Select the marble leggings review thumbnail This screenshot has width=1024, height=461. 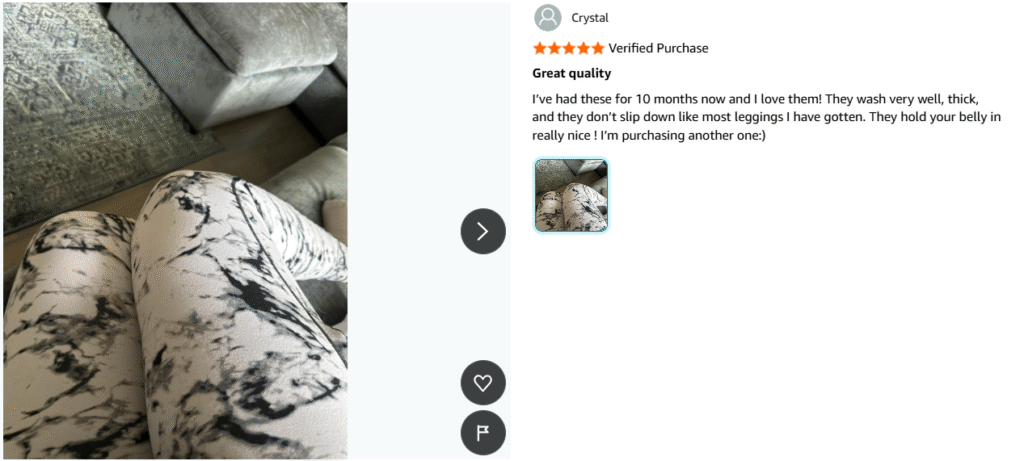(571, 196)
